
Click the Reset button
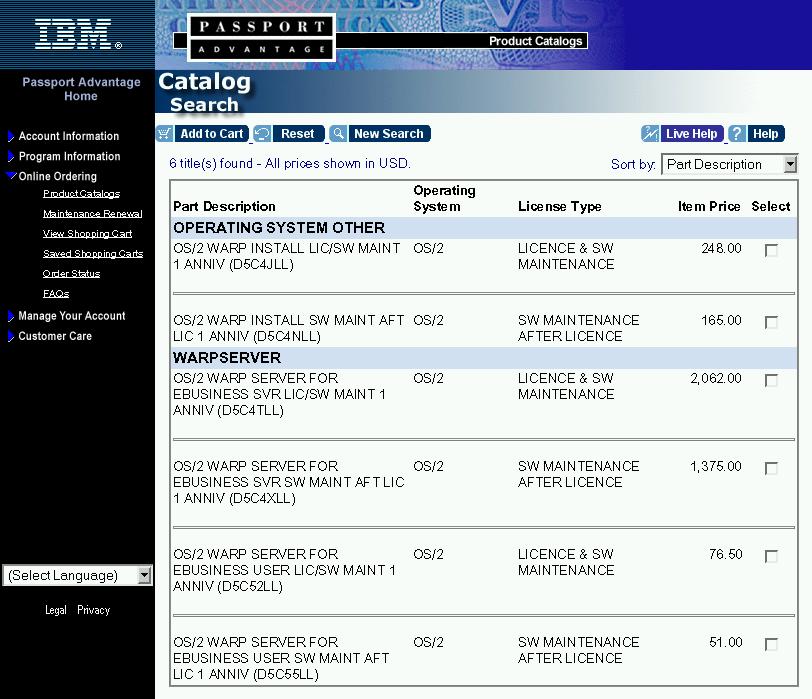click(298, 134)
